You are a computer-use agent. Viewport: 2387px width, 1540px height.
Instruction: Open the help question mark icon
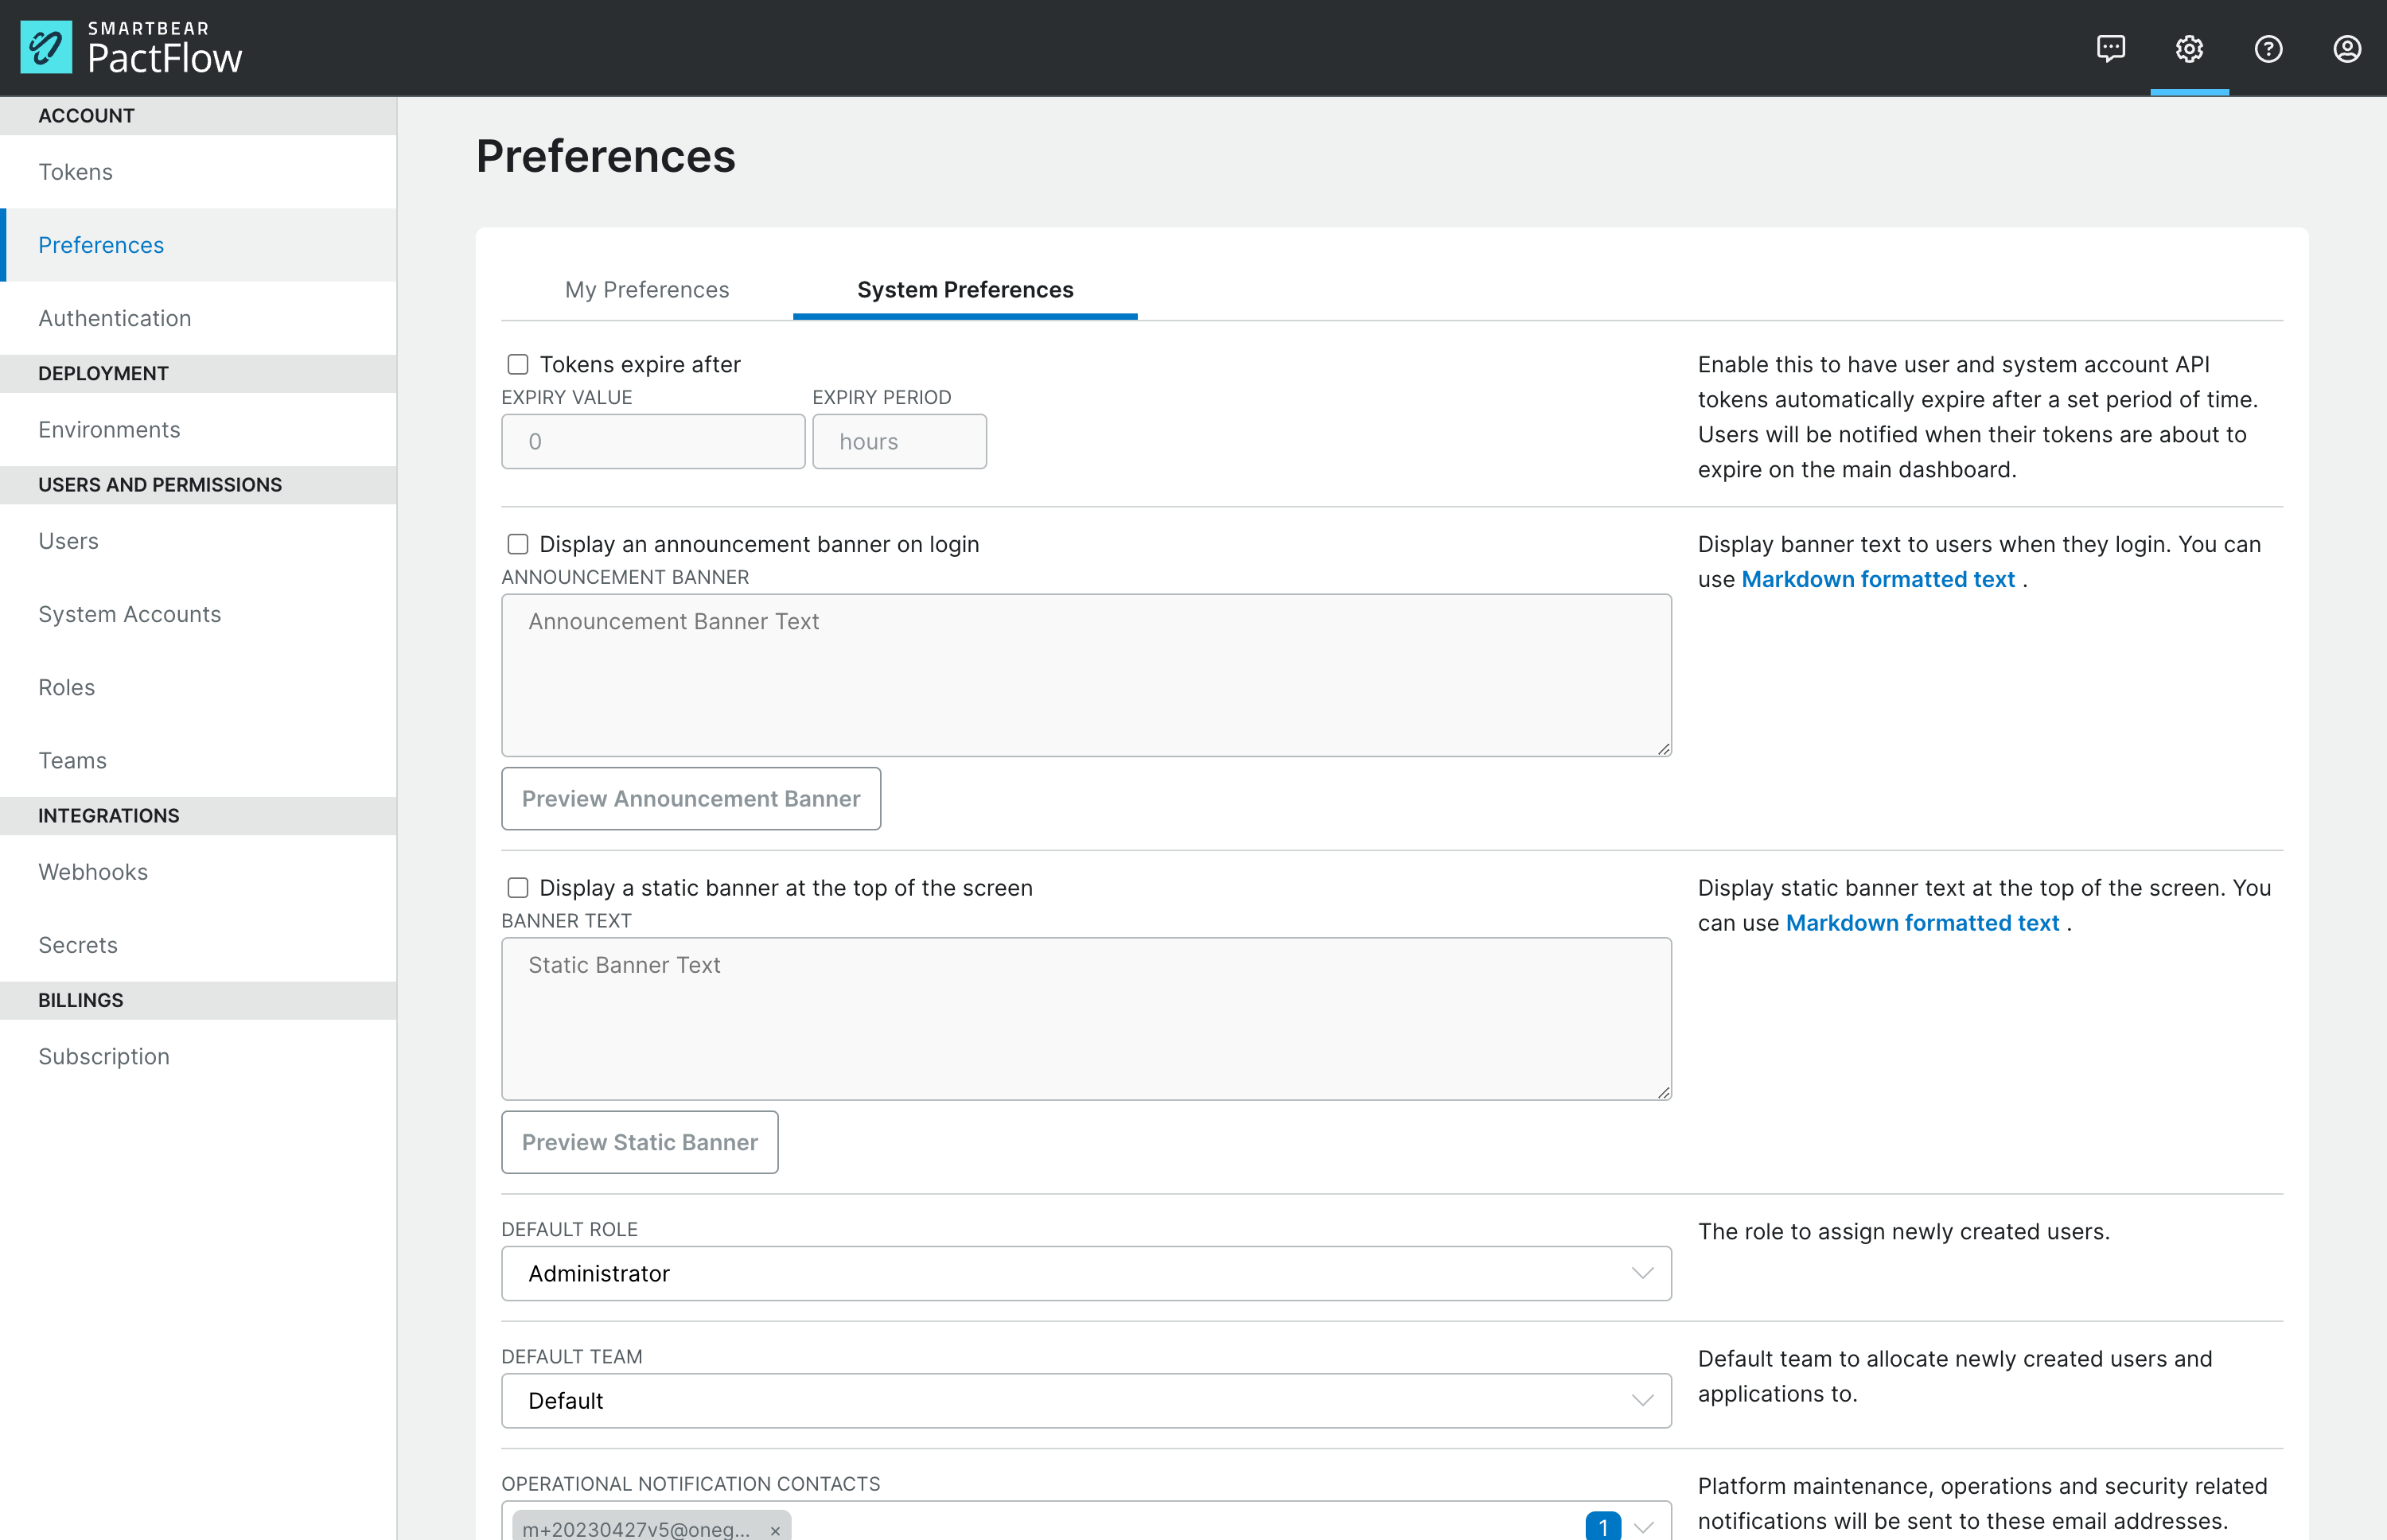tap(2268, 48)
